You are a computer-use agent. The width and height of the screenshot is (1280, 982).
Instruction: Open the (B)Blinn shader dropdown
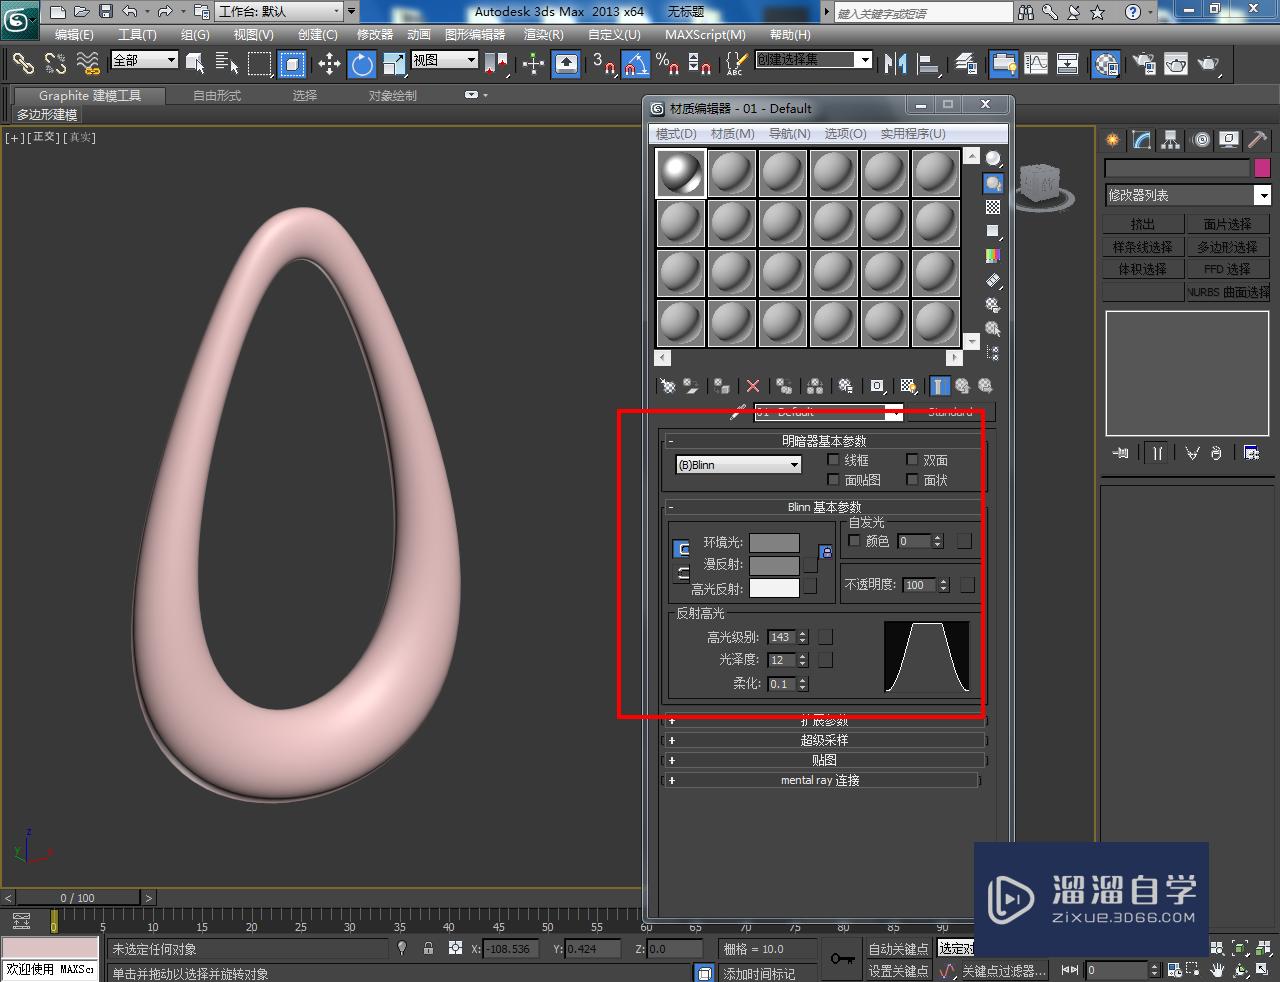(739, 465)
